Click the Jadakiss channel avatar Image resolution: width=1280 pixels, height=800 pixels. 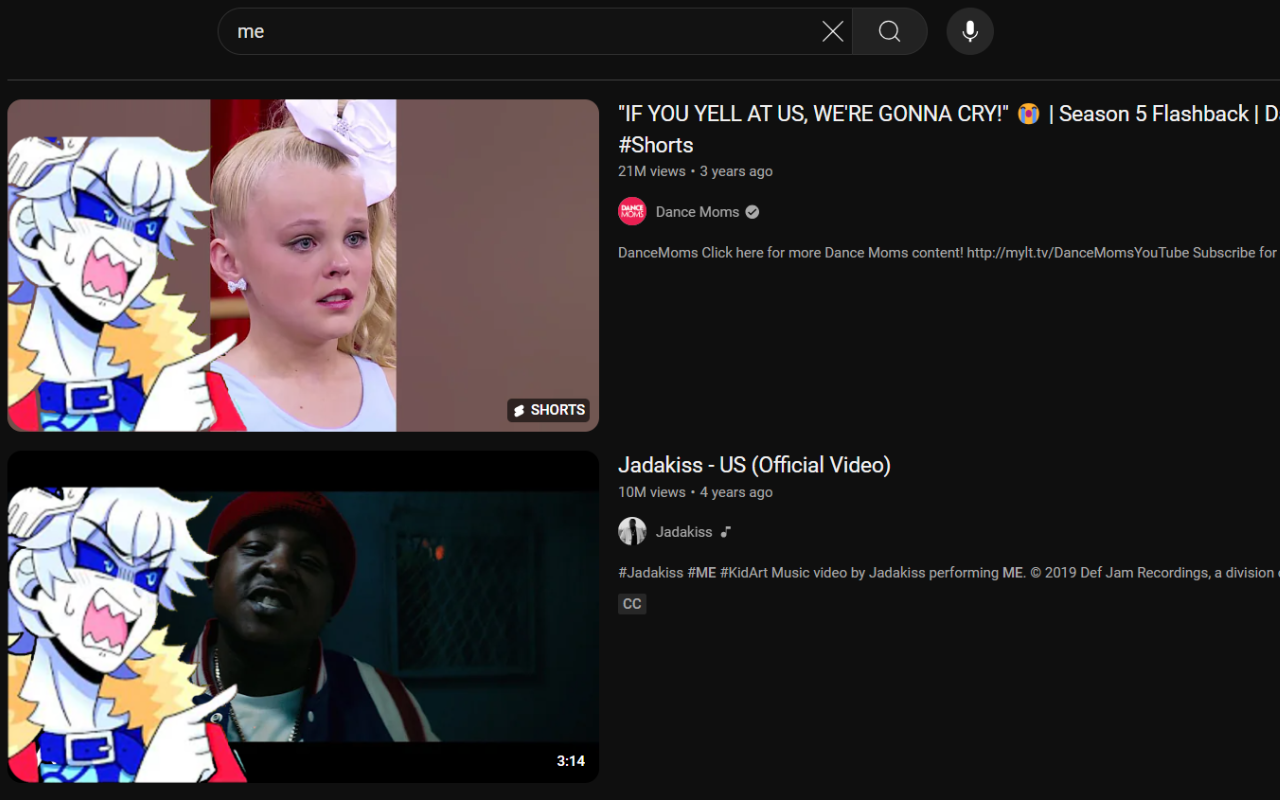pyautogui.click(x=632, y=532)
